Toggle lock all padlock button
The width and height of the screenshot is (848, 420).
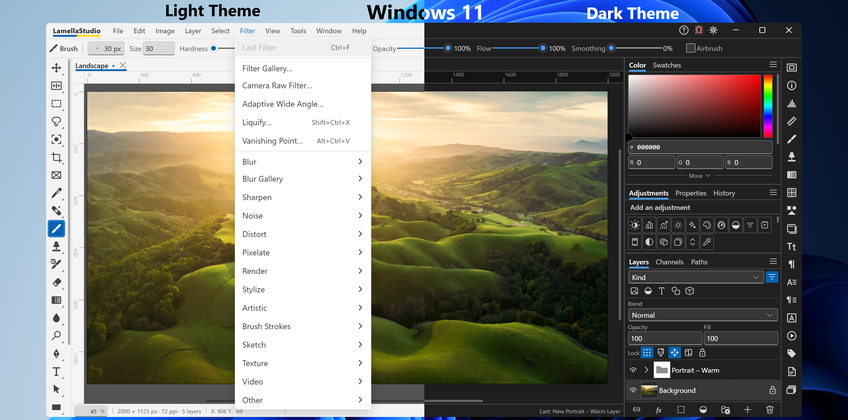coord(702,352)
